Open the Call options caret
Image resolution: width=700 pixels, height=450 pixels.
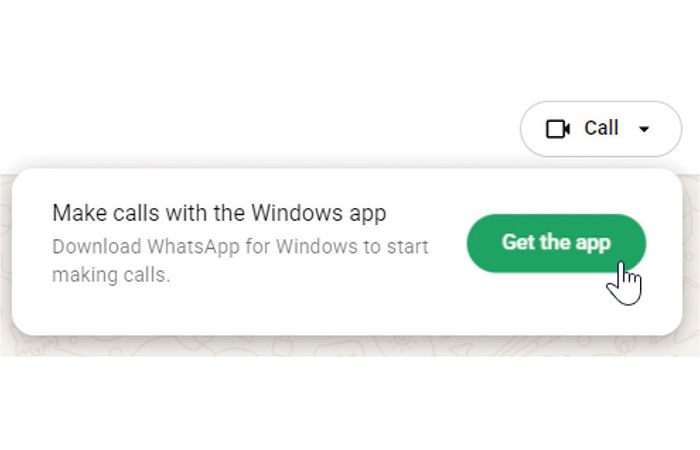pos(644,129)
